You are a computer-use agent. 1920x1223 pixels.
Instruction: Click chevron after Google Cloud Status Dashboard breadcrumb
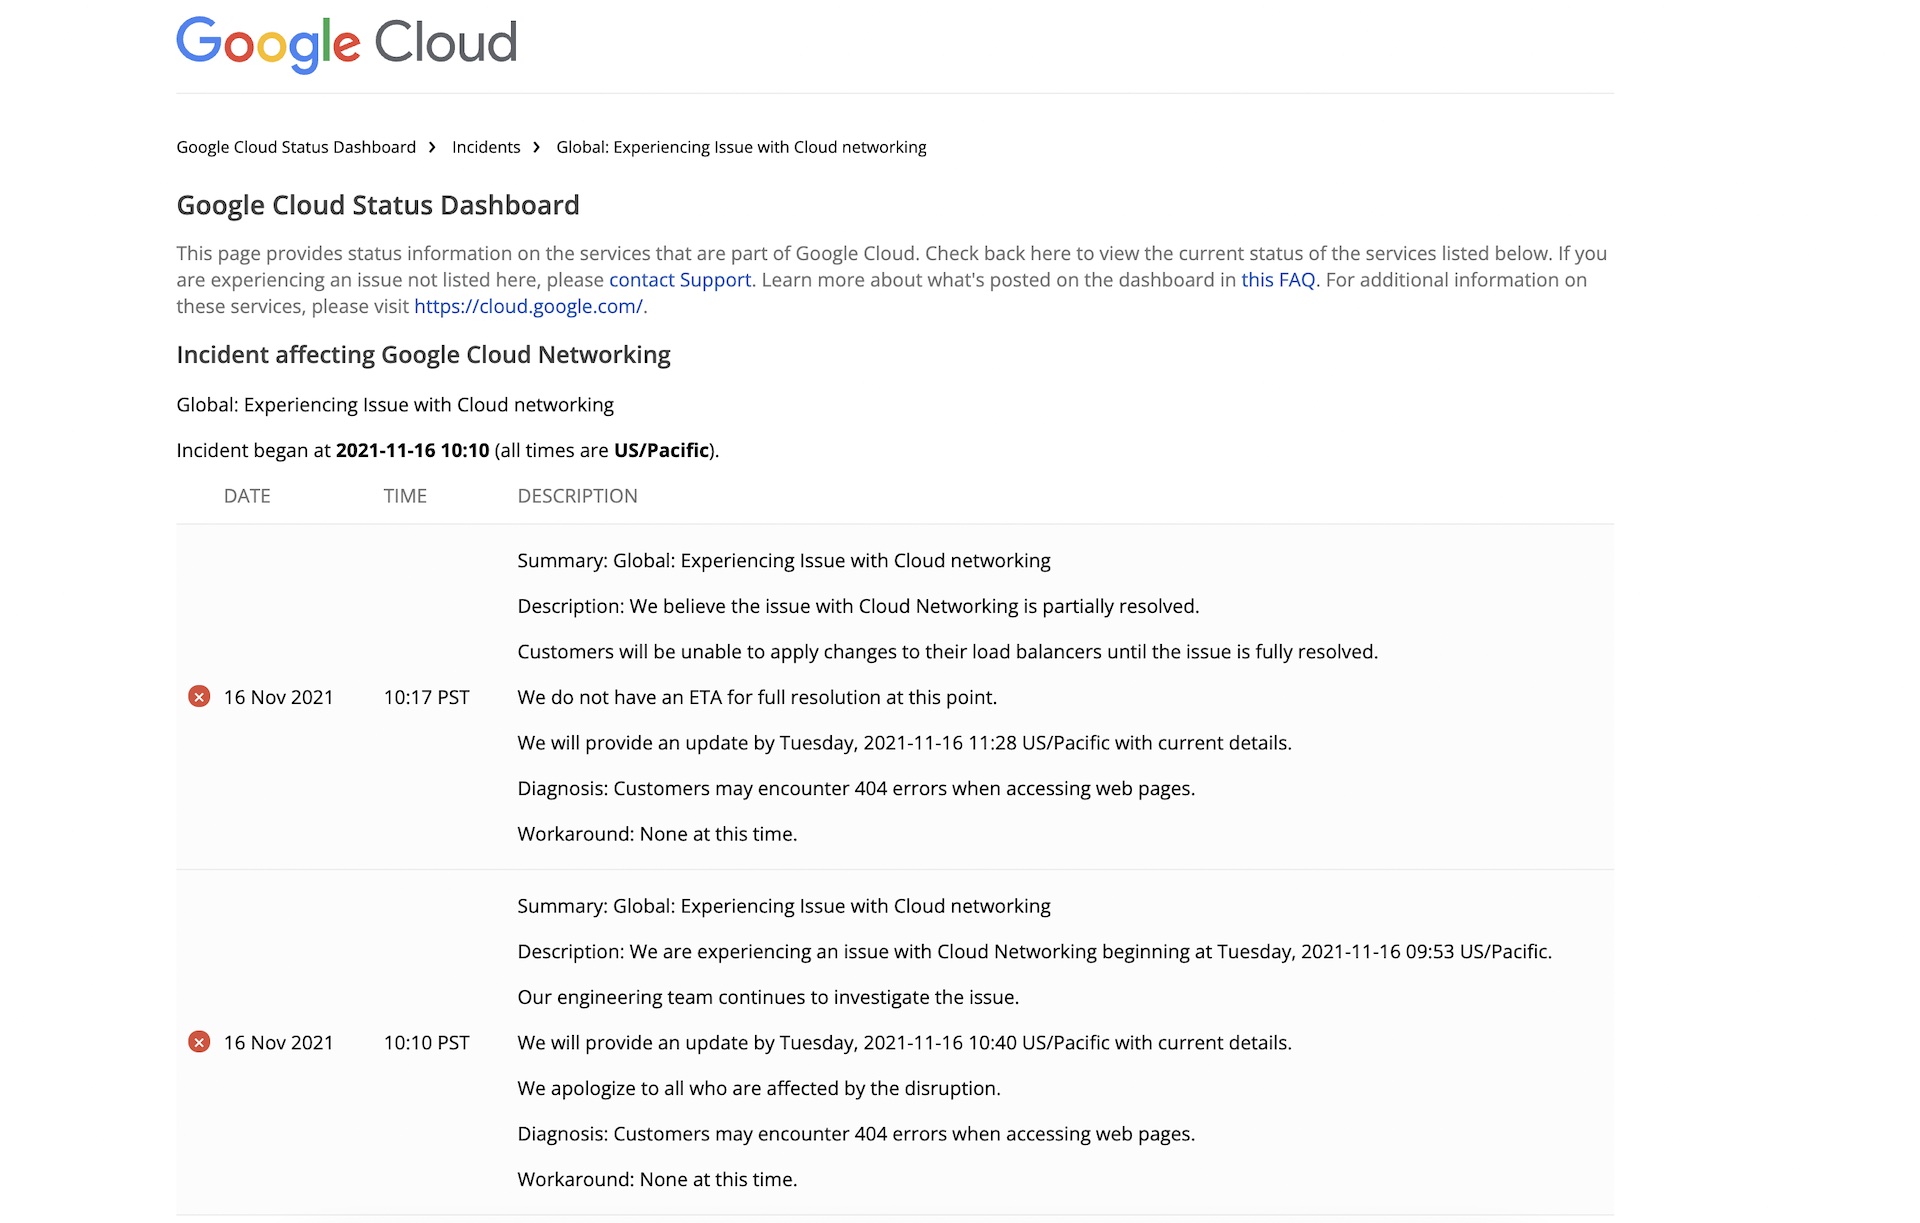click(432, 147)
